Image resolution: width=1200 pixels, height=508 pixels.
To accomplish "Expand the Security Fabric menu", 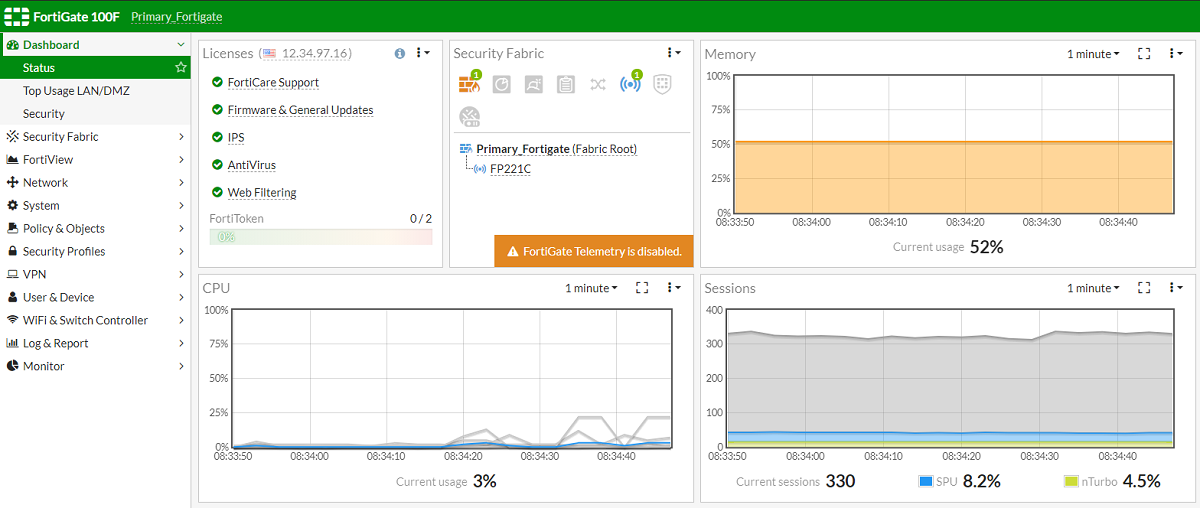I will pos(181,137).
